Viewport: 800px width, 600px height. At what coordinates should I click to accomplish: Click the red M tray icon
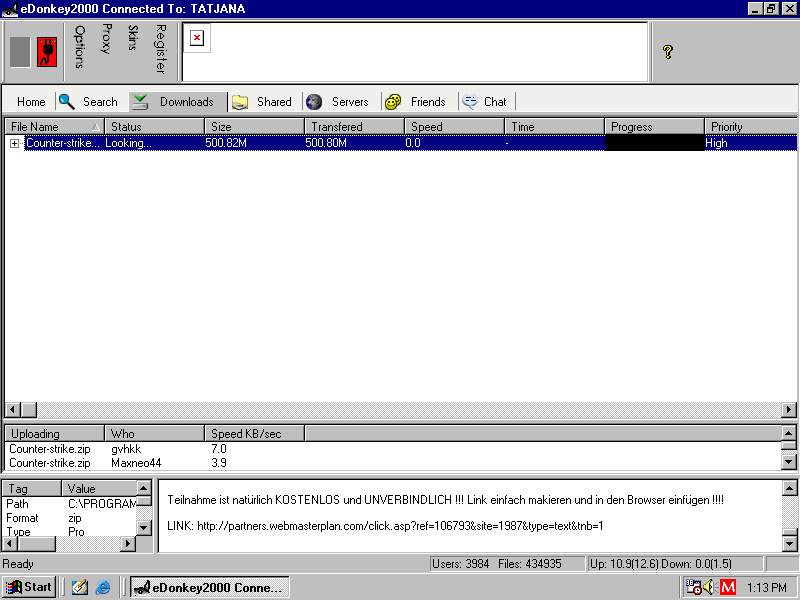point(728,587)
